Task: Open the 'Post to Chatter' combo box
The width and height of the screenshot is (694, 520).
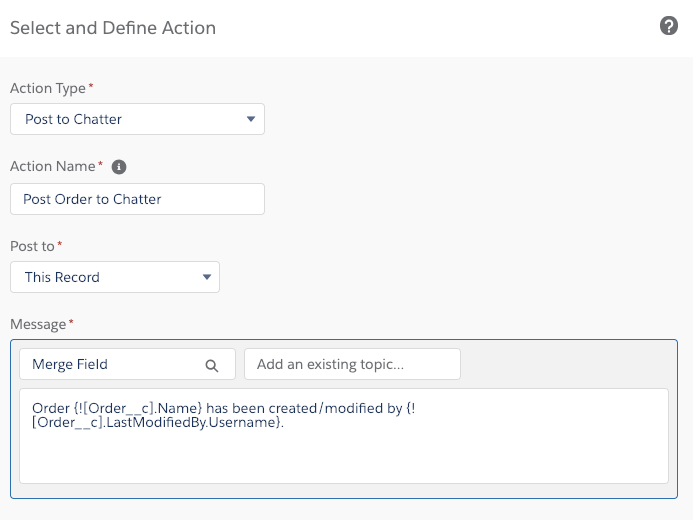Action: pos(137,119)
